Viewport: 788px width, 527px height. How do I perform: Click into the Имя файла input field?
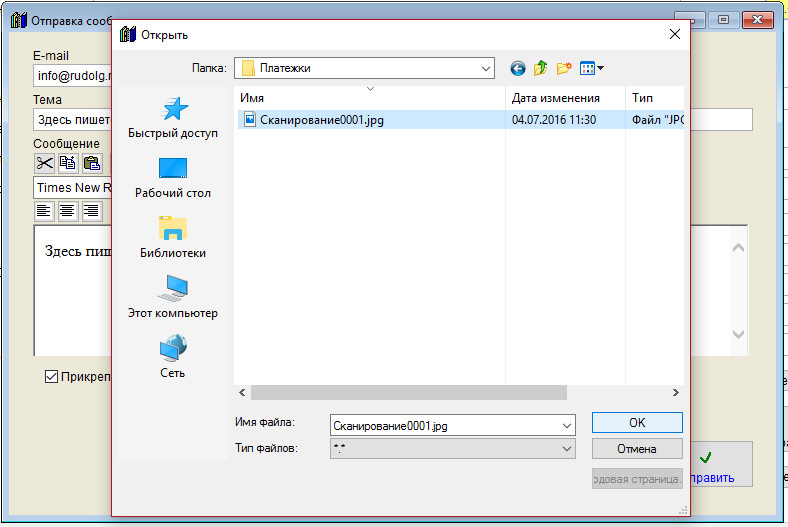click(445, 426)
